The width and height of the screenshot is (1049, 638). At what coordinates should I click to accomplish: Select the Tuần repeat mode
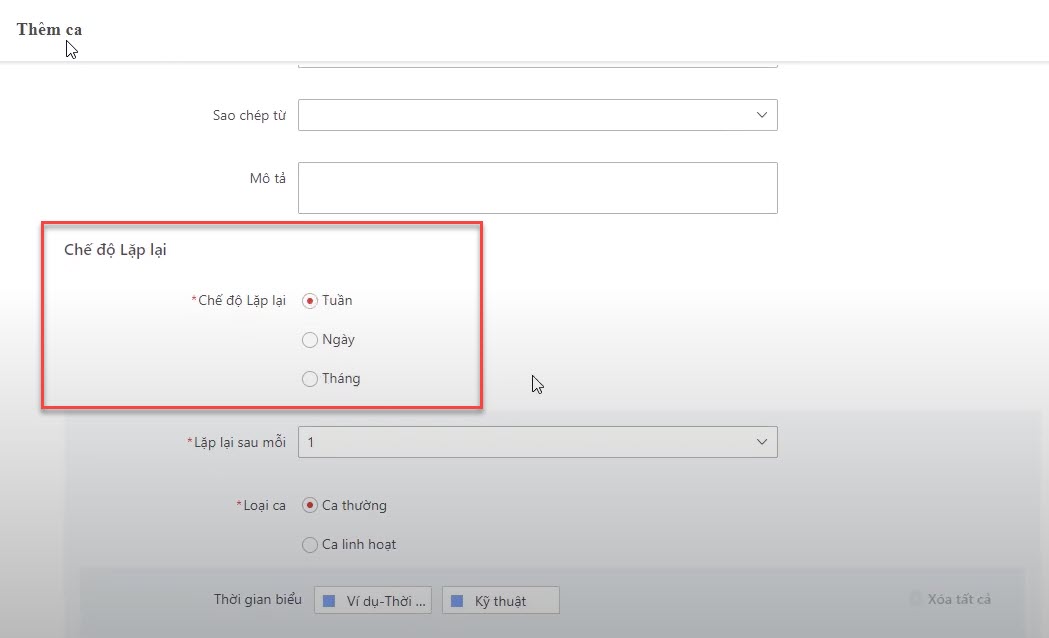click(x=310, y=300)
